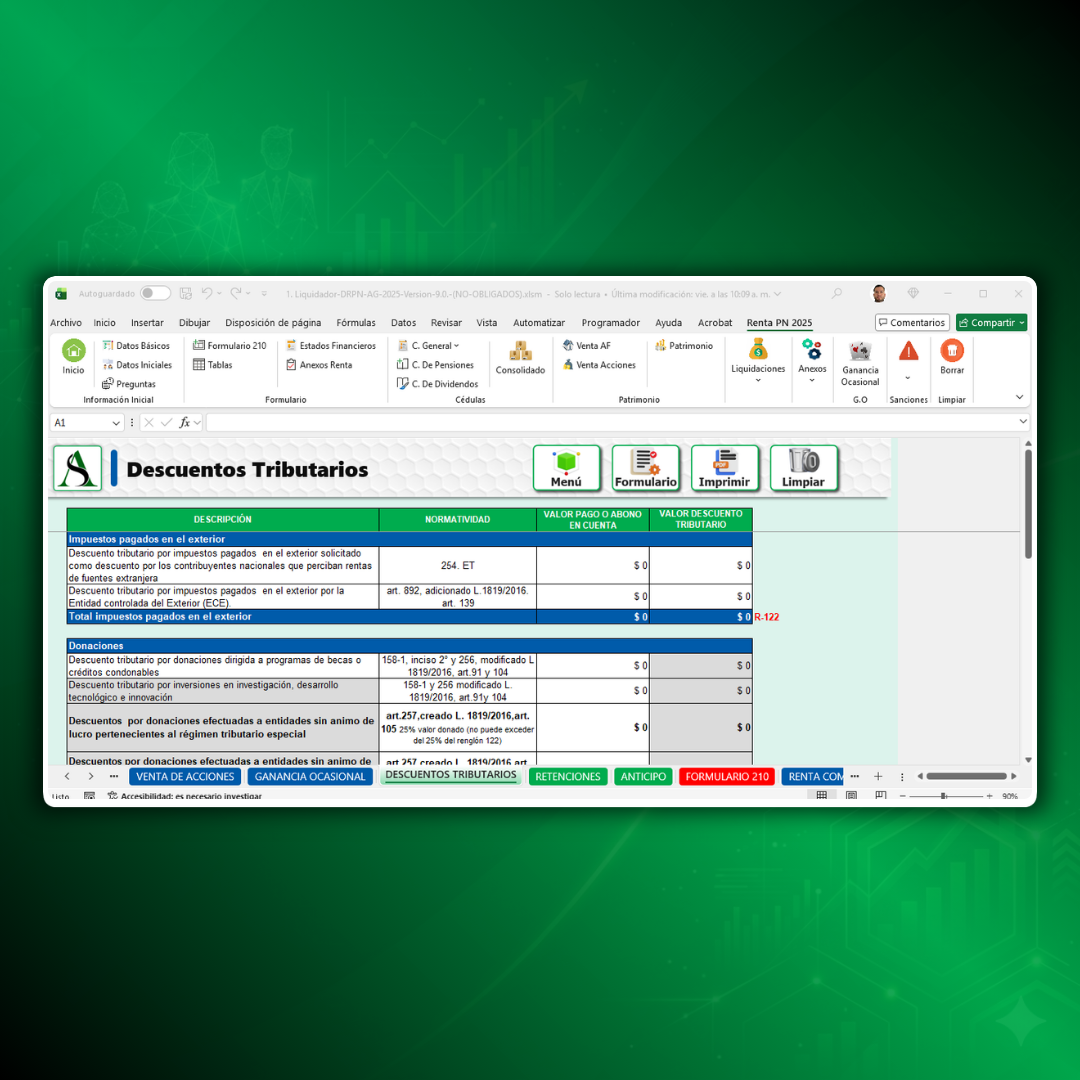Switch to the RETENCIONES sheet tab
Screen dimensions: 1080x1080
[567, 777]
